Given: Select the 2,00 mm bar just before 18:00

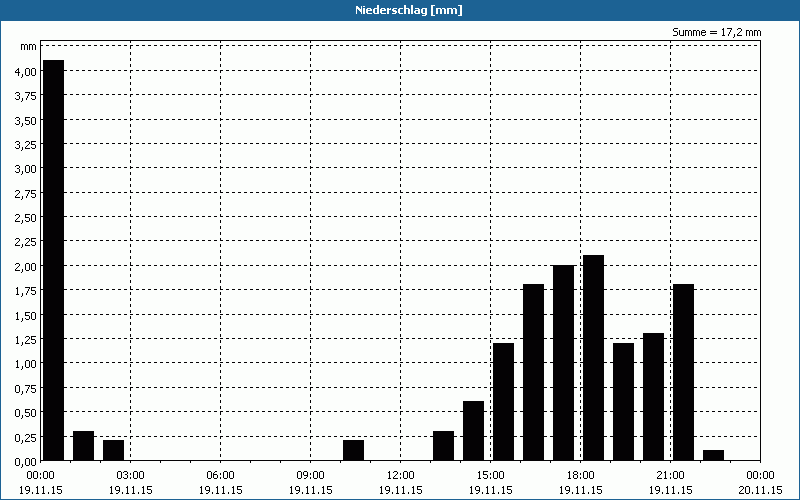Looking at the screenshot, I should 563,363.
